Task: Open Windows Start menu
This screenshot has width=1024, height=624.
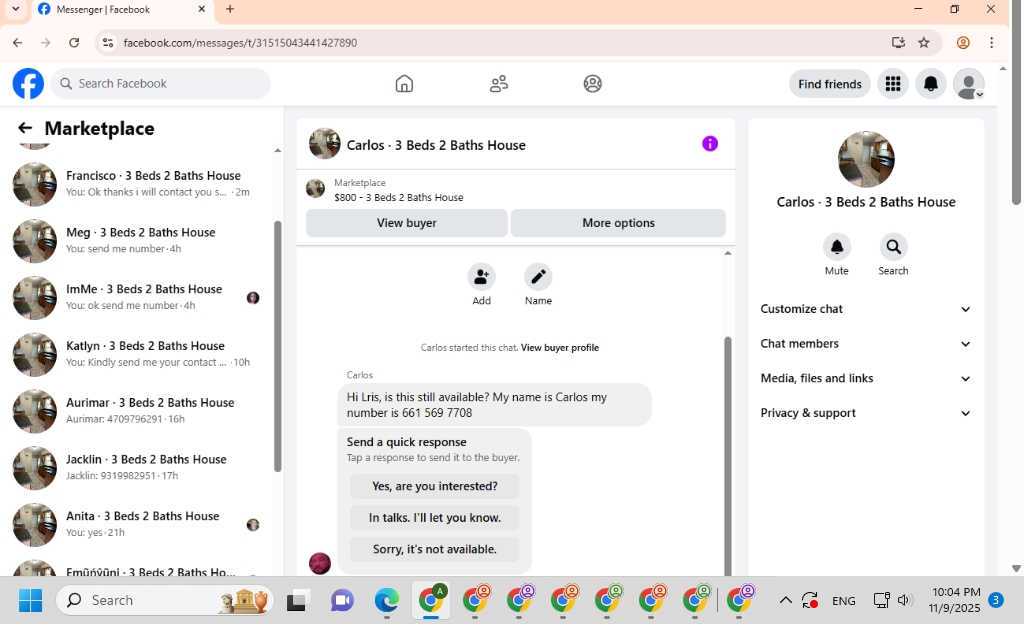Action: pyautogui.click(x=30, y=601)
